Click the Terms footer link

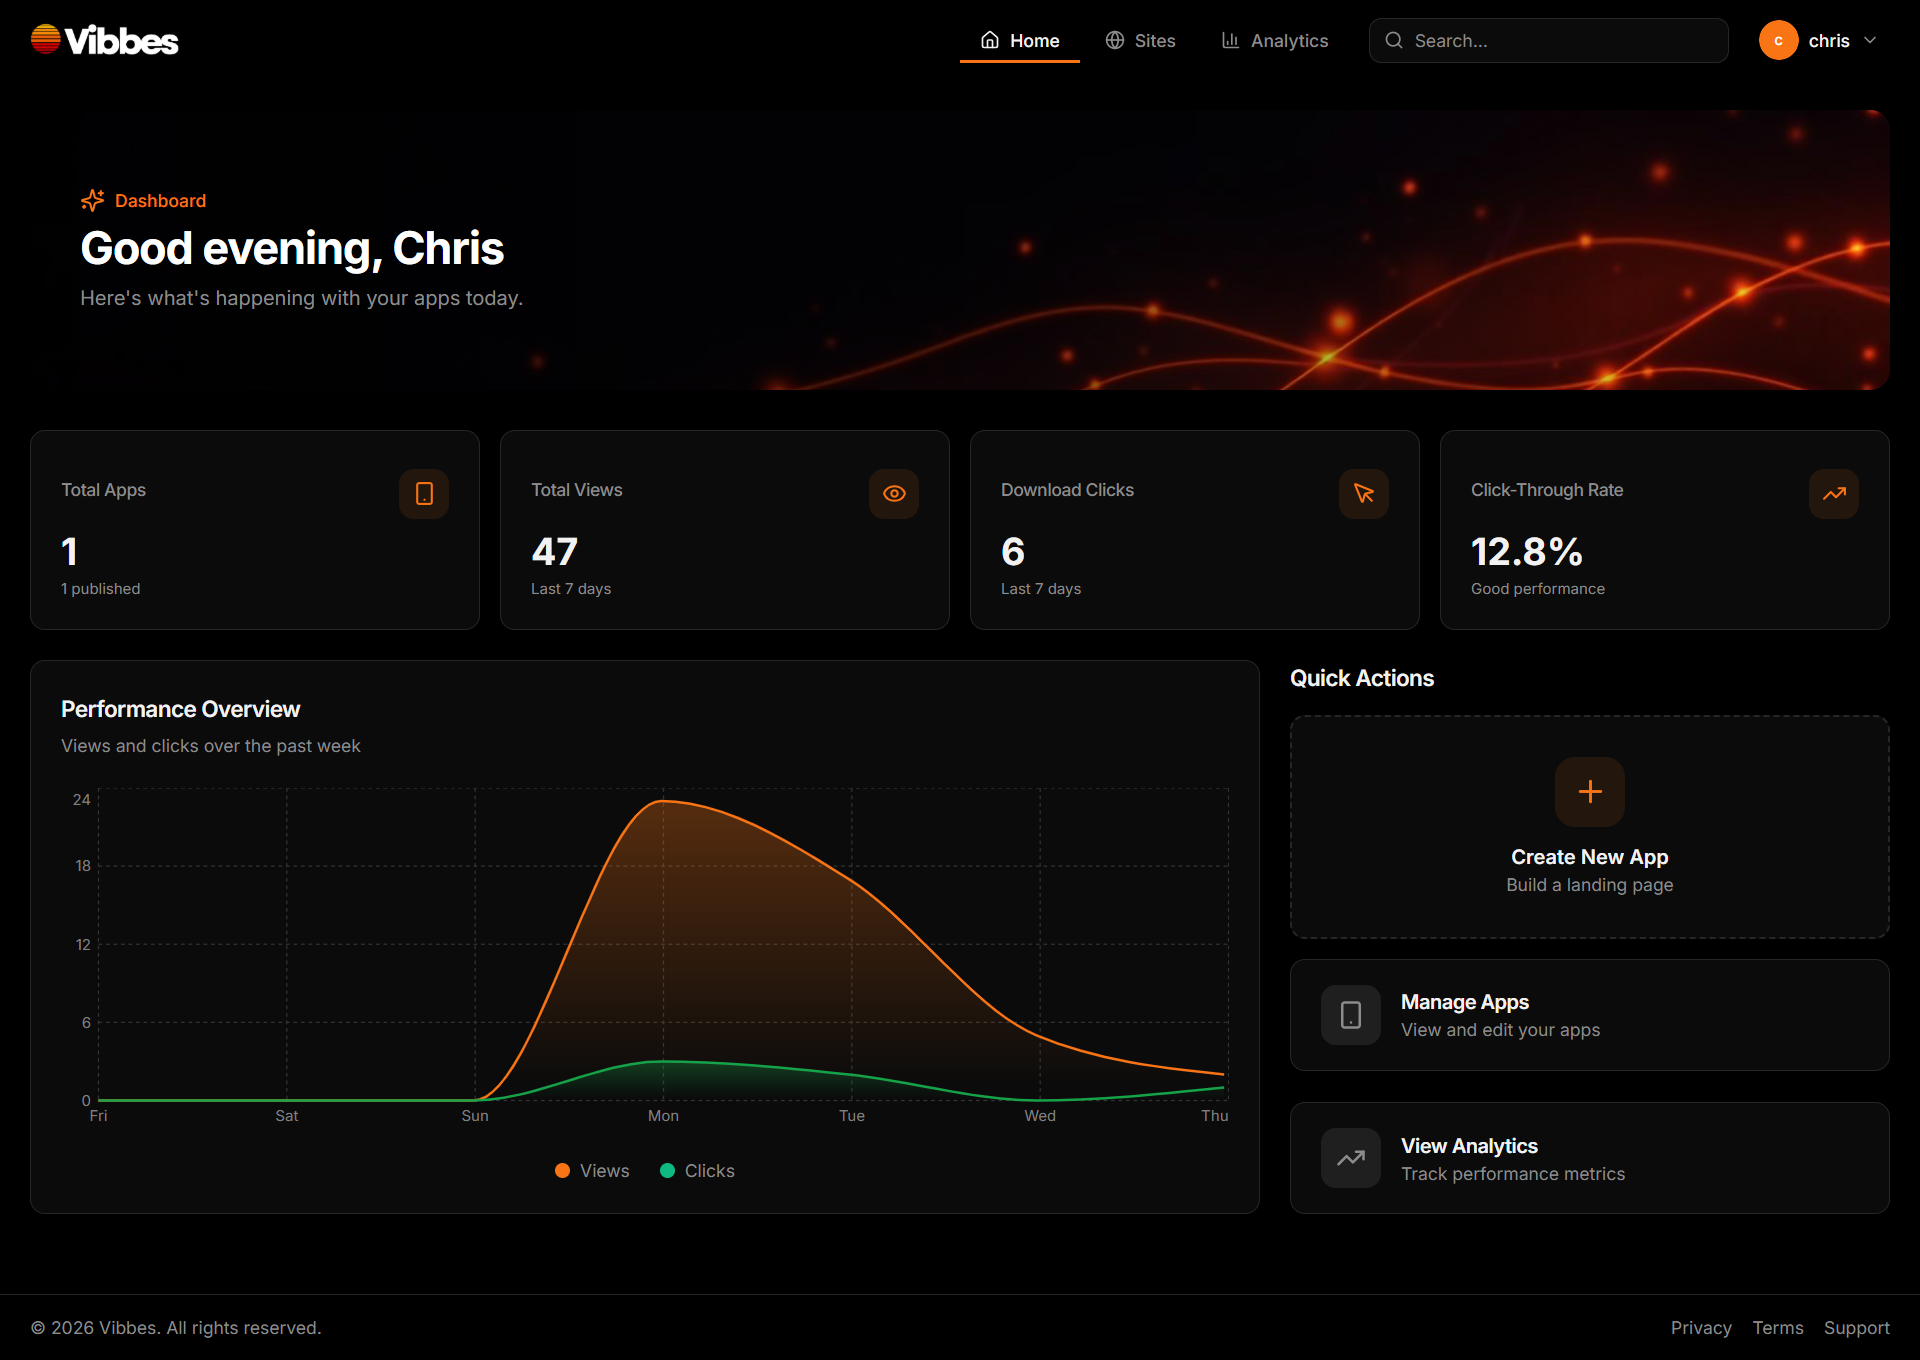(1778, 1328)
